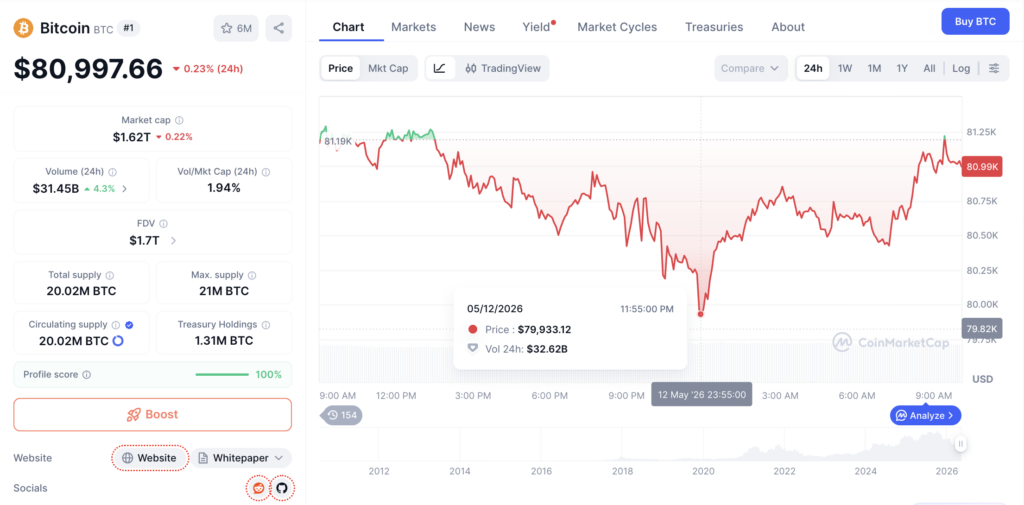The height and width of the screenshot is (505, 1024).
Task: Click the verified checkmark badge
Action: pyautogui.click(x=129, y=325)
